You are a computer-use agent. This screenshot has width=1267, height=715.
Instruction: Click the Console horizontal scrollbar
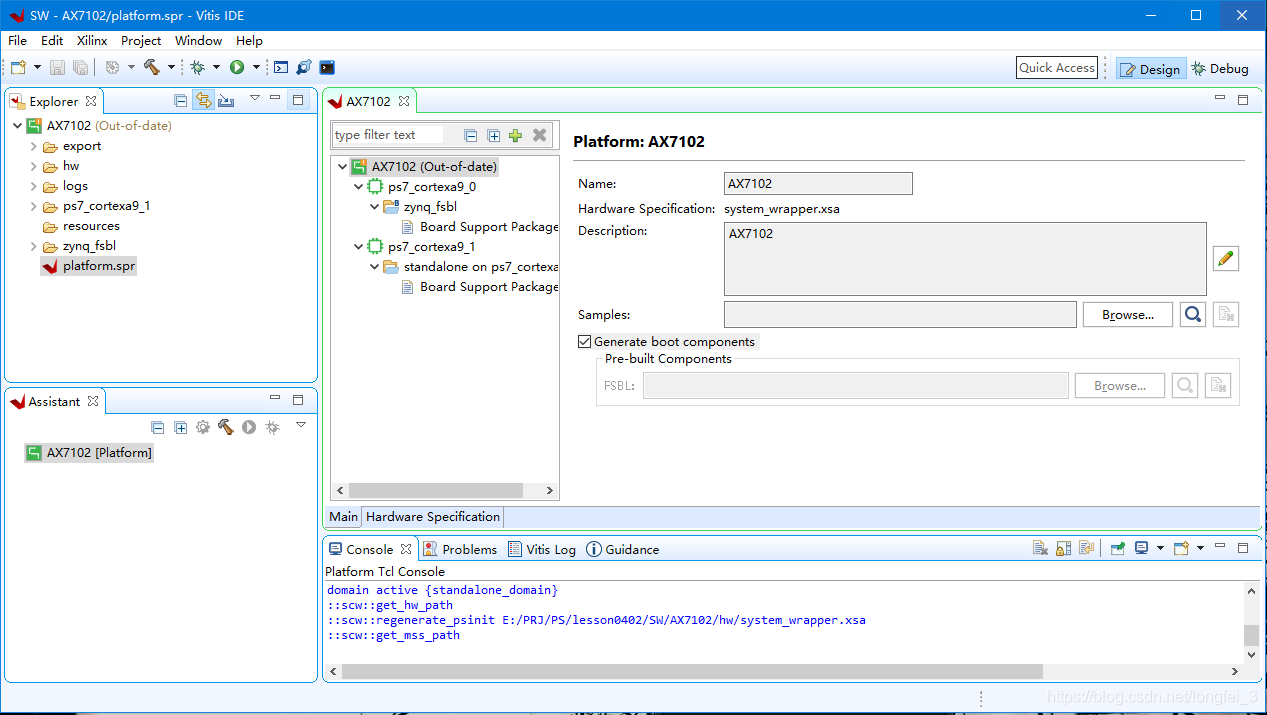click(x=692, y=671)
